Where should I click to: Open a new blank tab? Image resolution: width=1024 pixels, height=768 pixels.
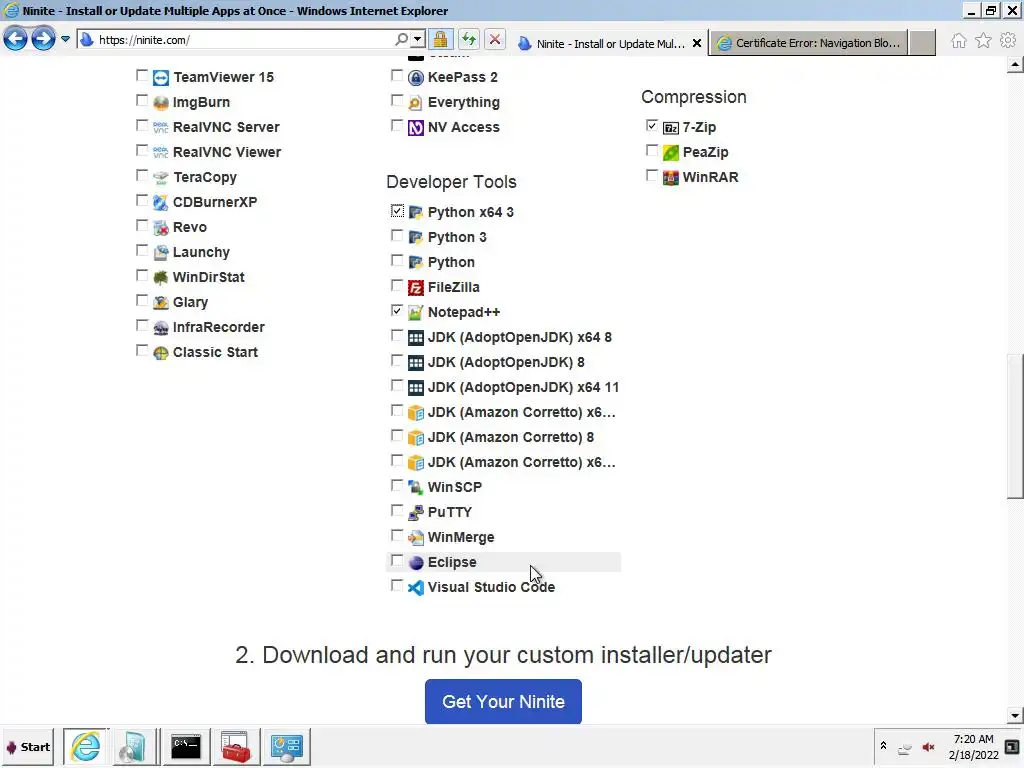(x=922, y=43)
